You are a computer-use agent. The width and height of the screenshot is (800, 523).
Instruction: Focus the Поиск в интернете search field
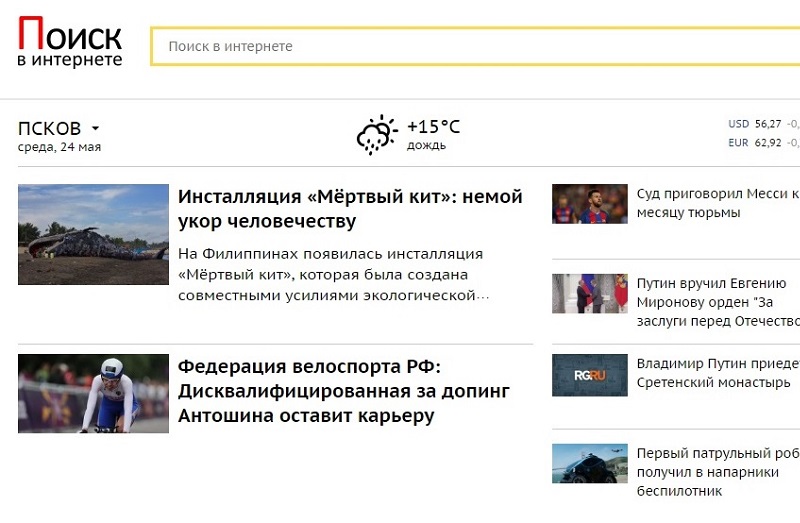[x=475, y=46]
